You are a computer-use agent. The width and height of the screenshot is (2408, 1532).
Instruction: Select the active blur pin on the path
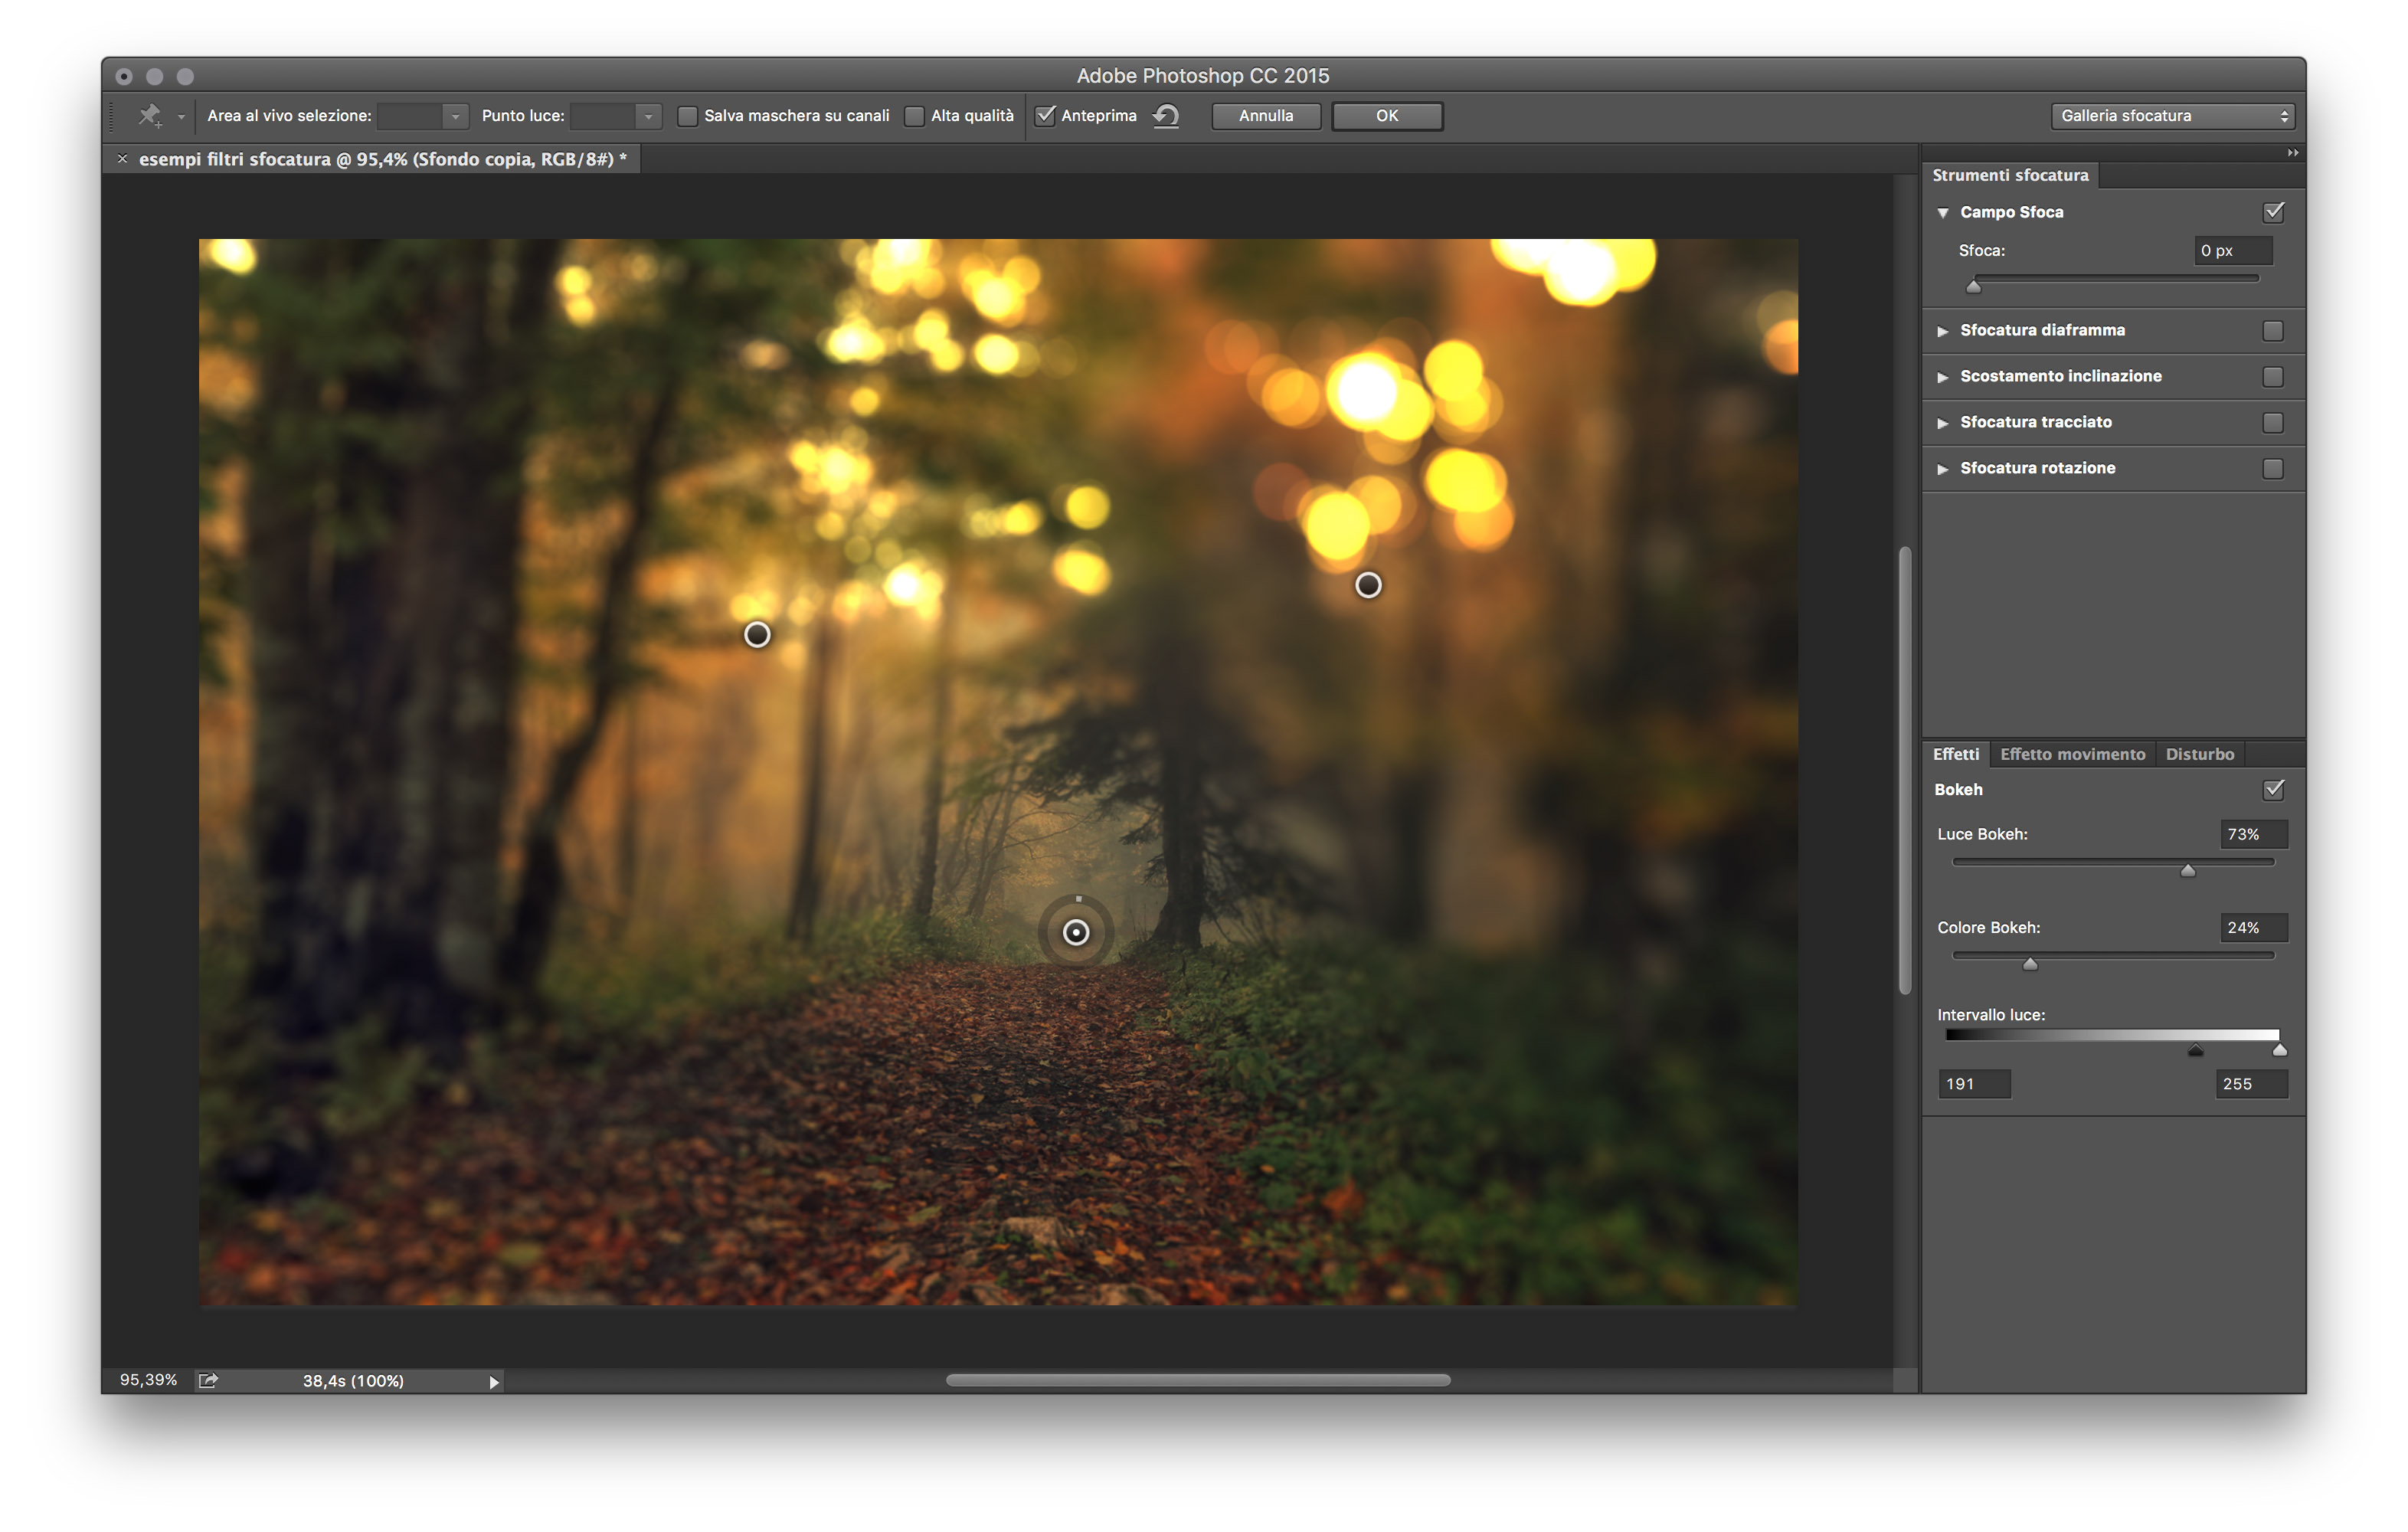tap(1076, 933)
